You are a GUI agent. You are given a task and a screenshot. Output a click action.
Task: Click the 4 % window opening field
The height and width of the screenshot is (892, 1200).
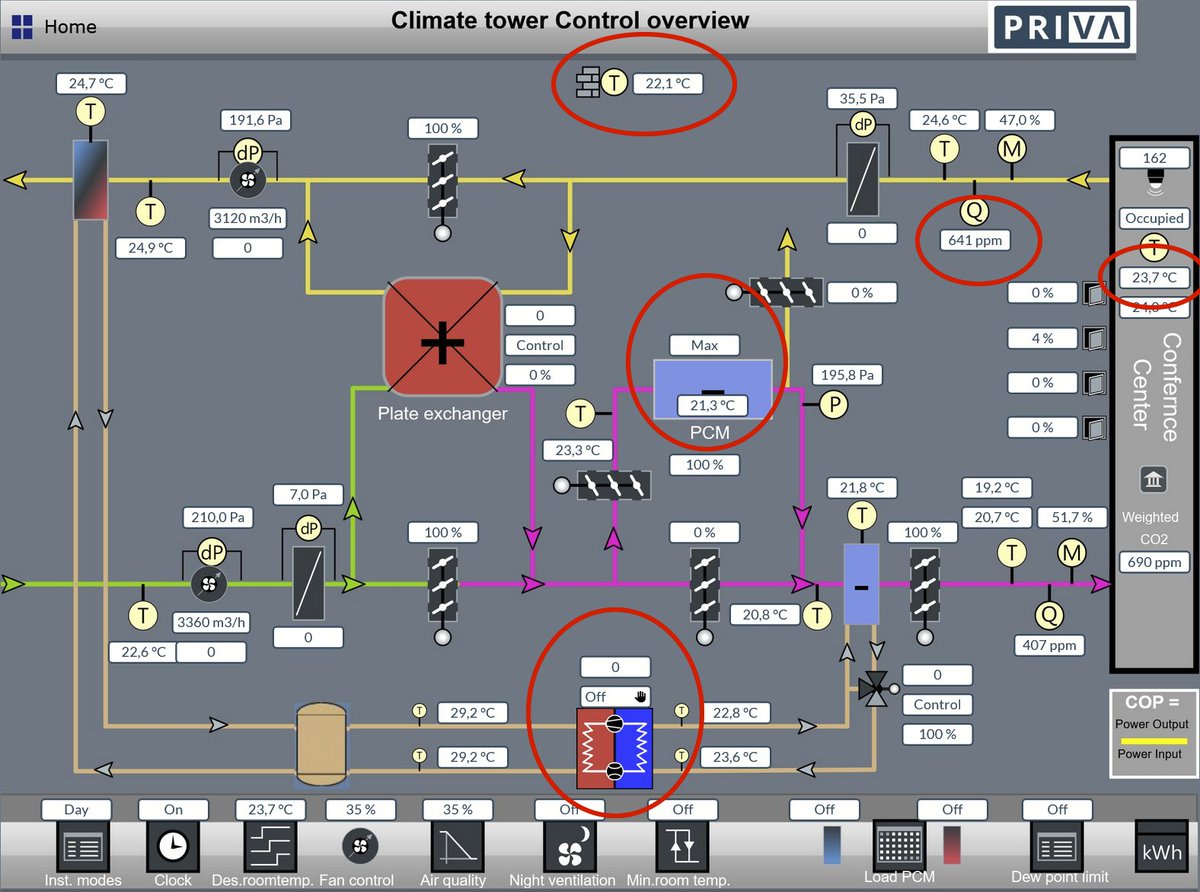coord(1042,338)
